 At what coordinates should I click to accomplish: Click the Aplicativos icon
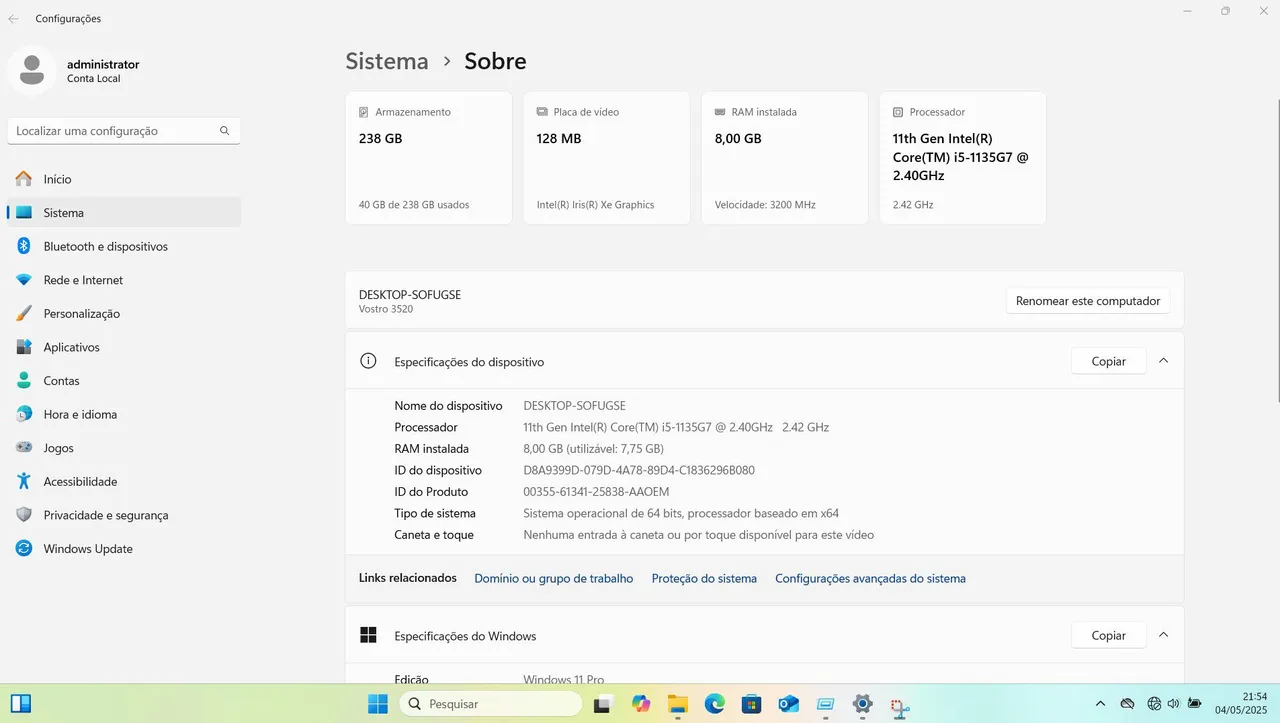(x=24, y=347)
